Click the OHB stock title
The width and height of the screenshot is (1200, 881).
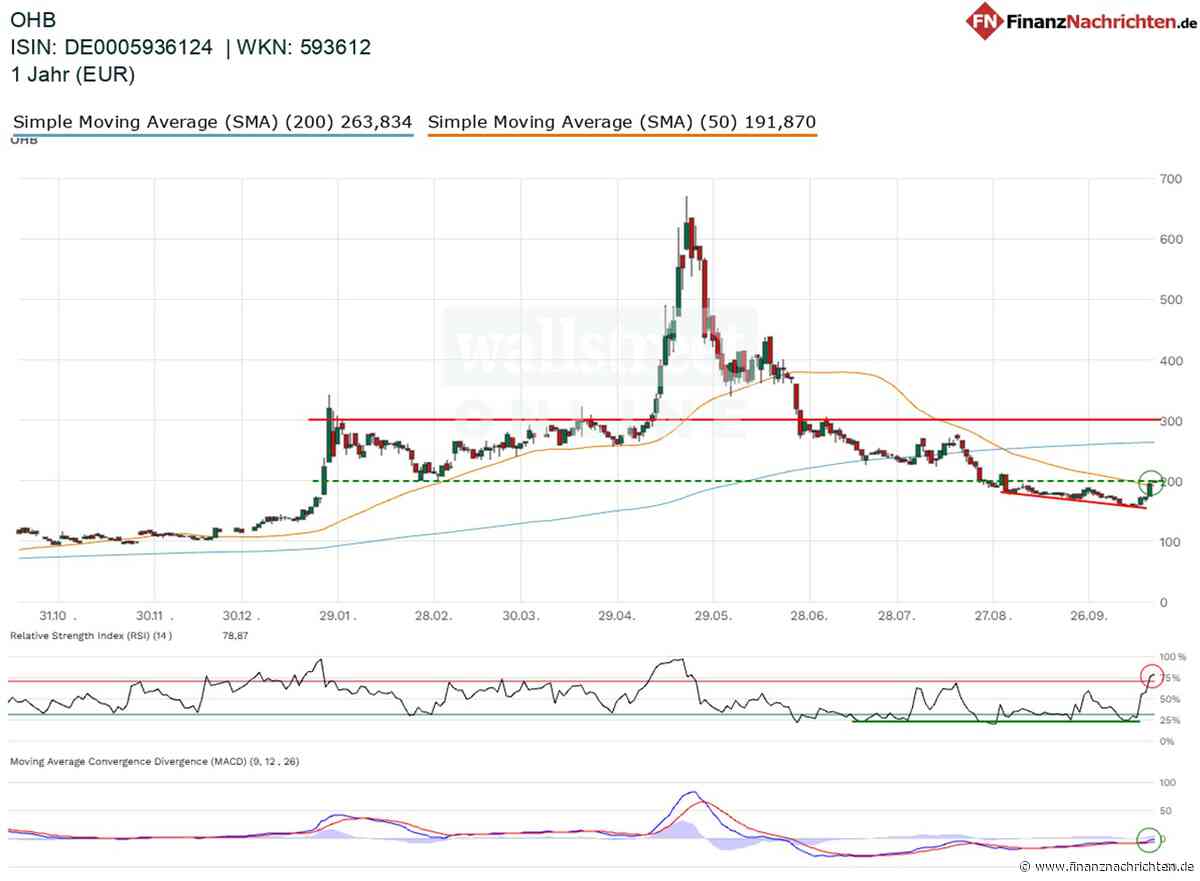click(x=32, y=20)
